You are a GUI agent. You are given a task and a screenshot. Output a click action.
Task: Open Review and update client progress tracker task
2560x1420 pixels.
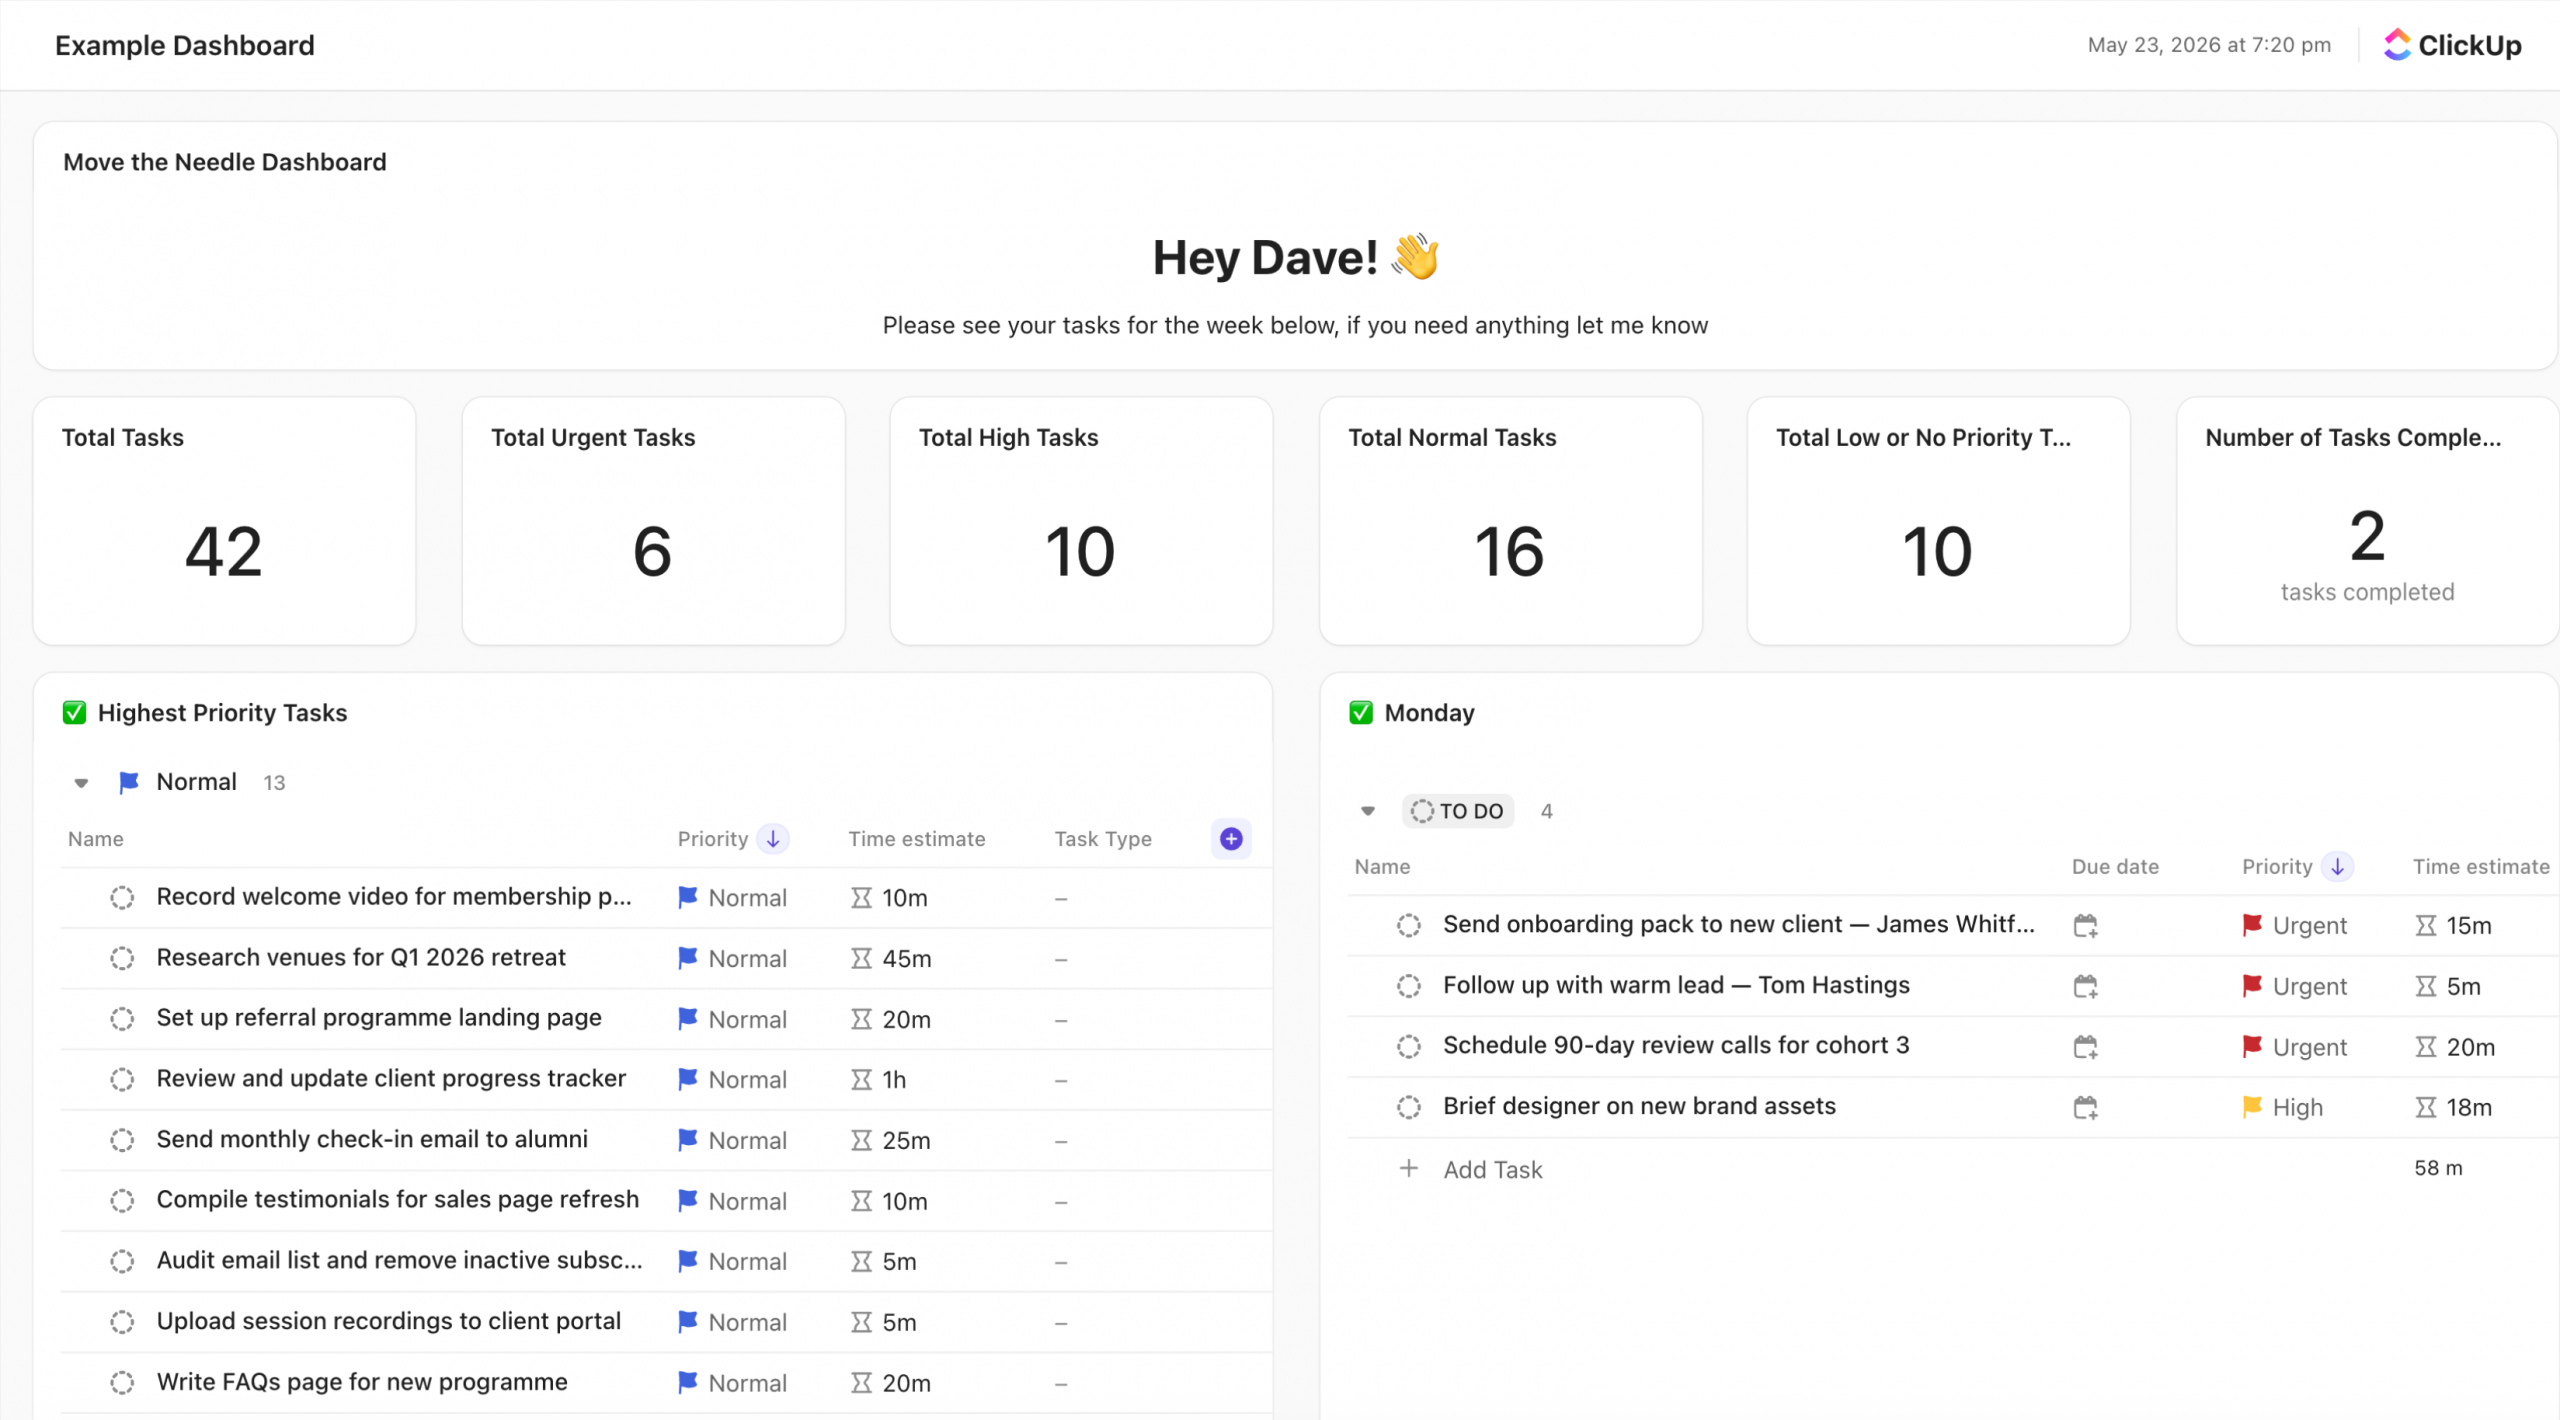tap(391, 1079)
